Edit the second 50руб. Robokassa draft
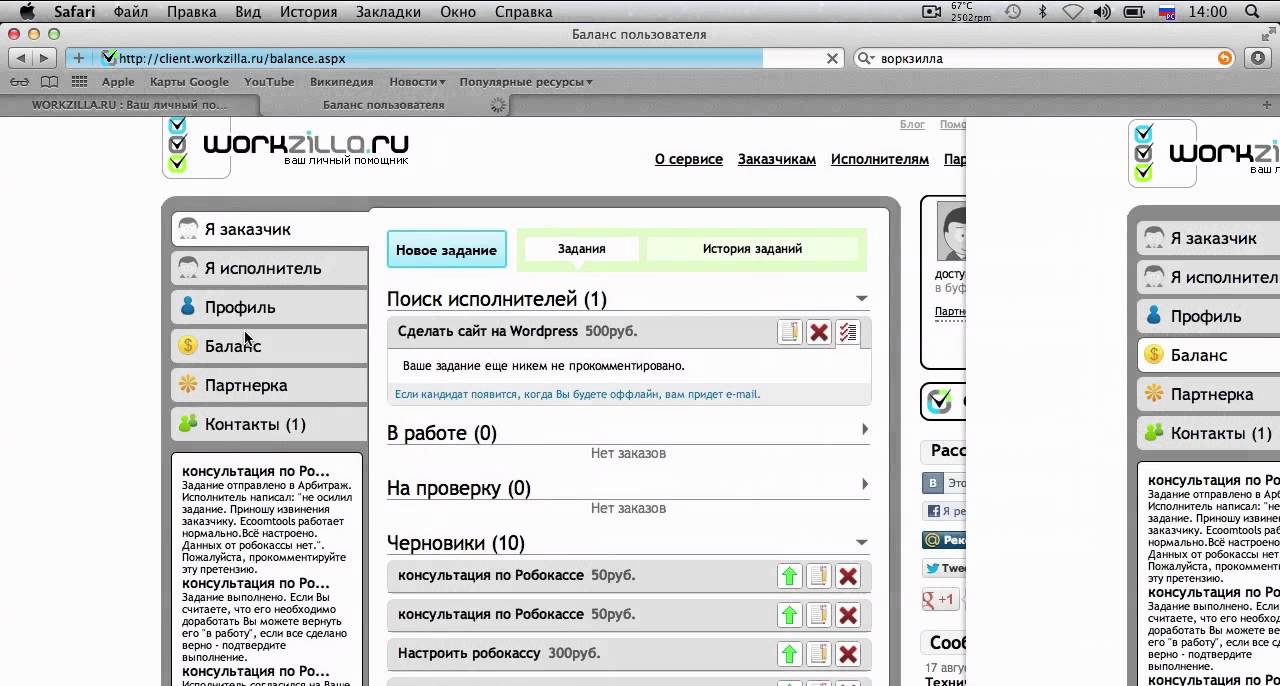The height and width of the screenshot is (686, 1280). coord(819,615)
